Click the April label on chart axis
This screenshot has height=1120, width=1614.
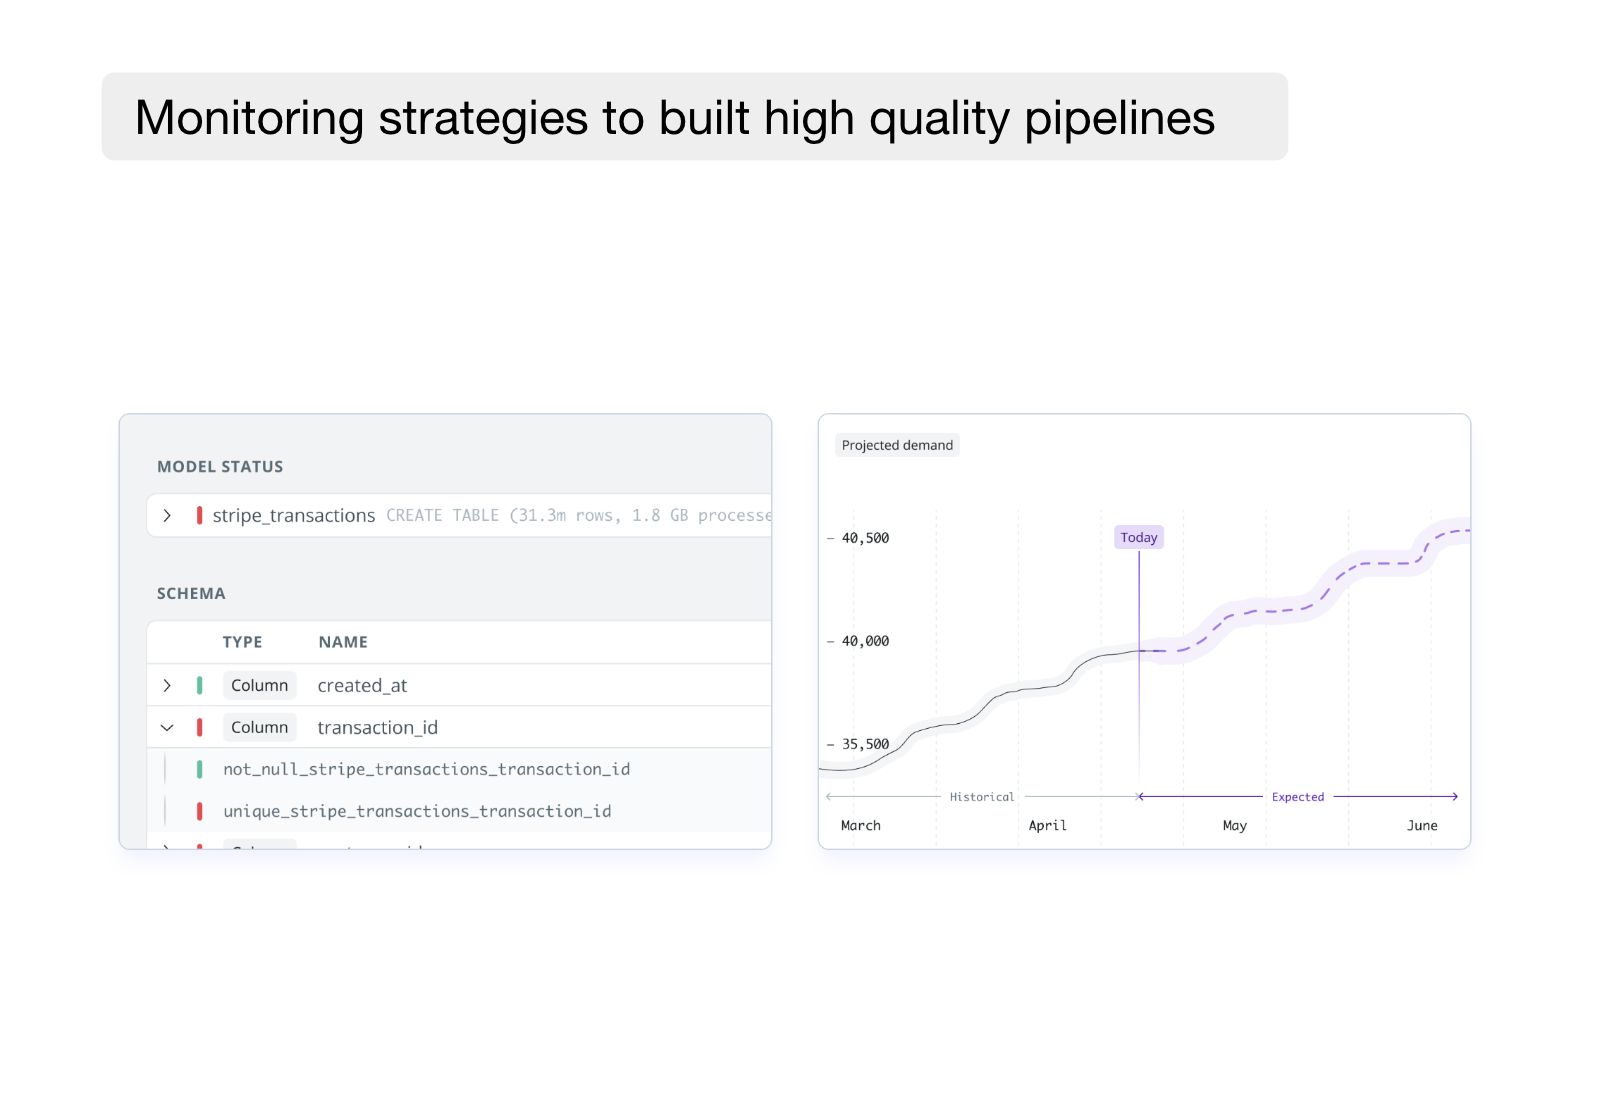1048,826
